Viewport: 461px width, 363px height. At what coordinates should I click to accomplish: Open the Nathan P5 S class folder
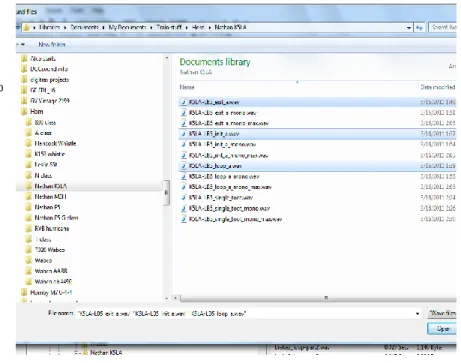click(x=56, y=218)
